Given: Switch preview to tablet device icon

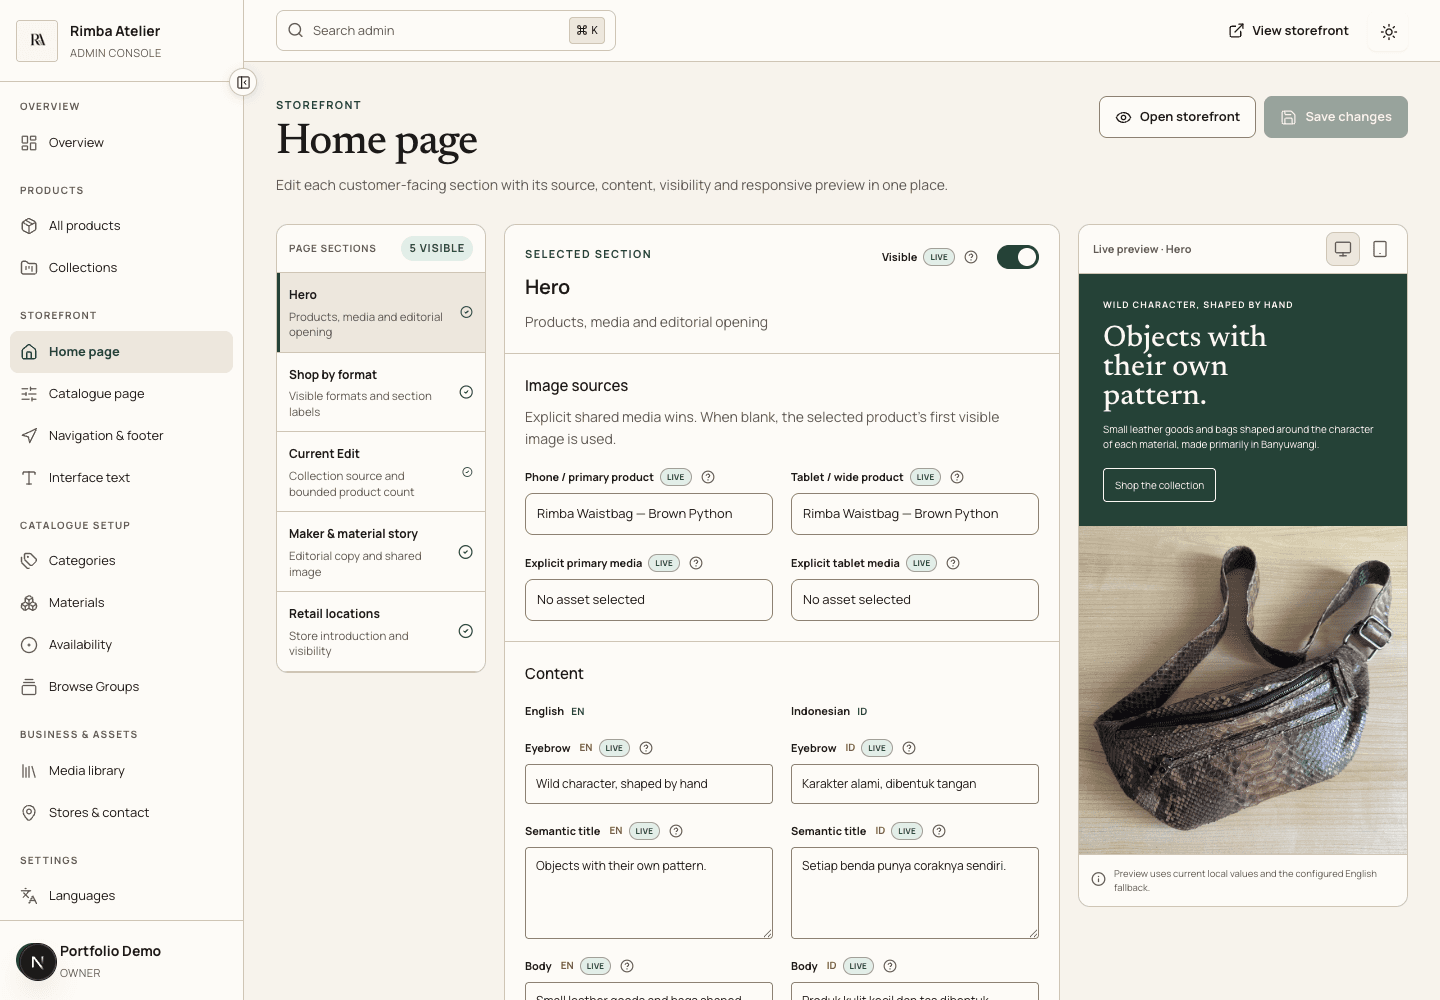Looking at the screenshot, I should point(1380,249).
